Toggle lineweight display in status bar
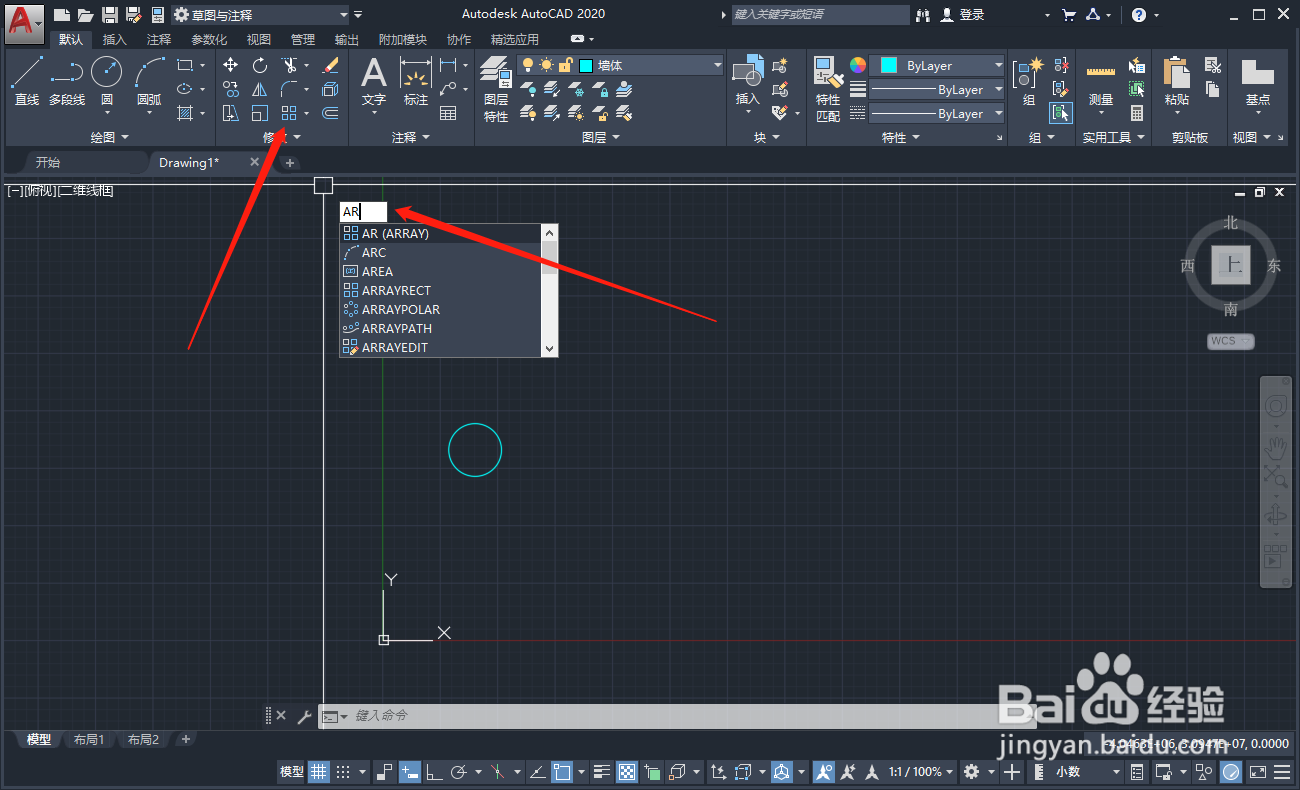Image resolution: width=1300 pixels, height=790 pixels. coord(602,772)
